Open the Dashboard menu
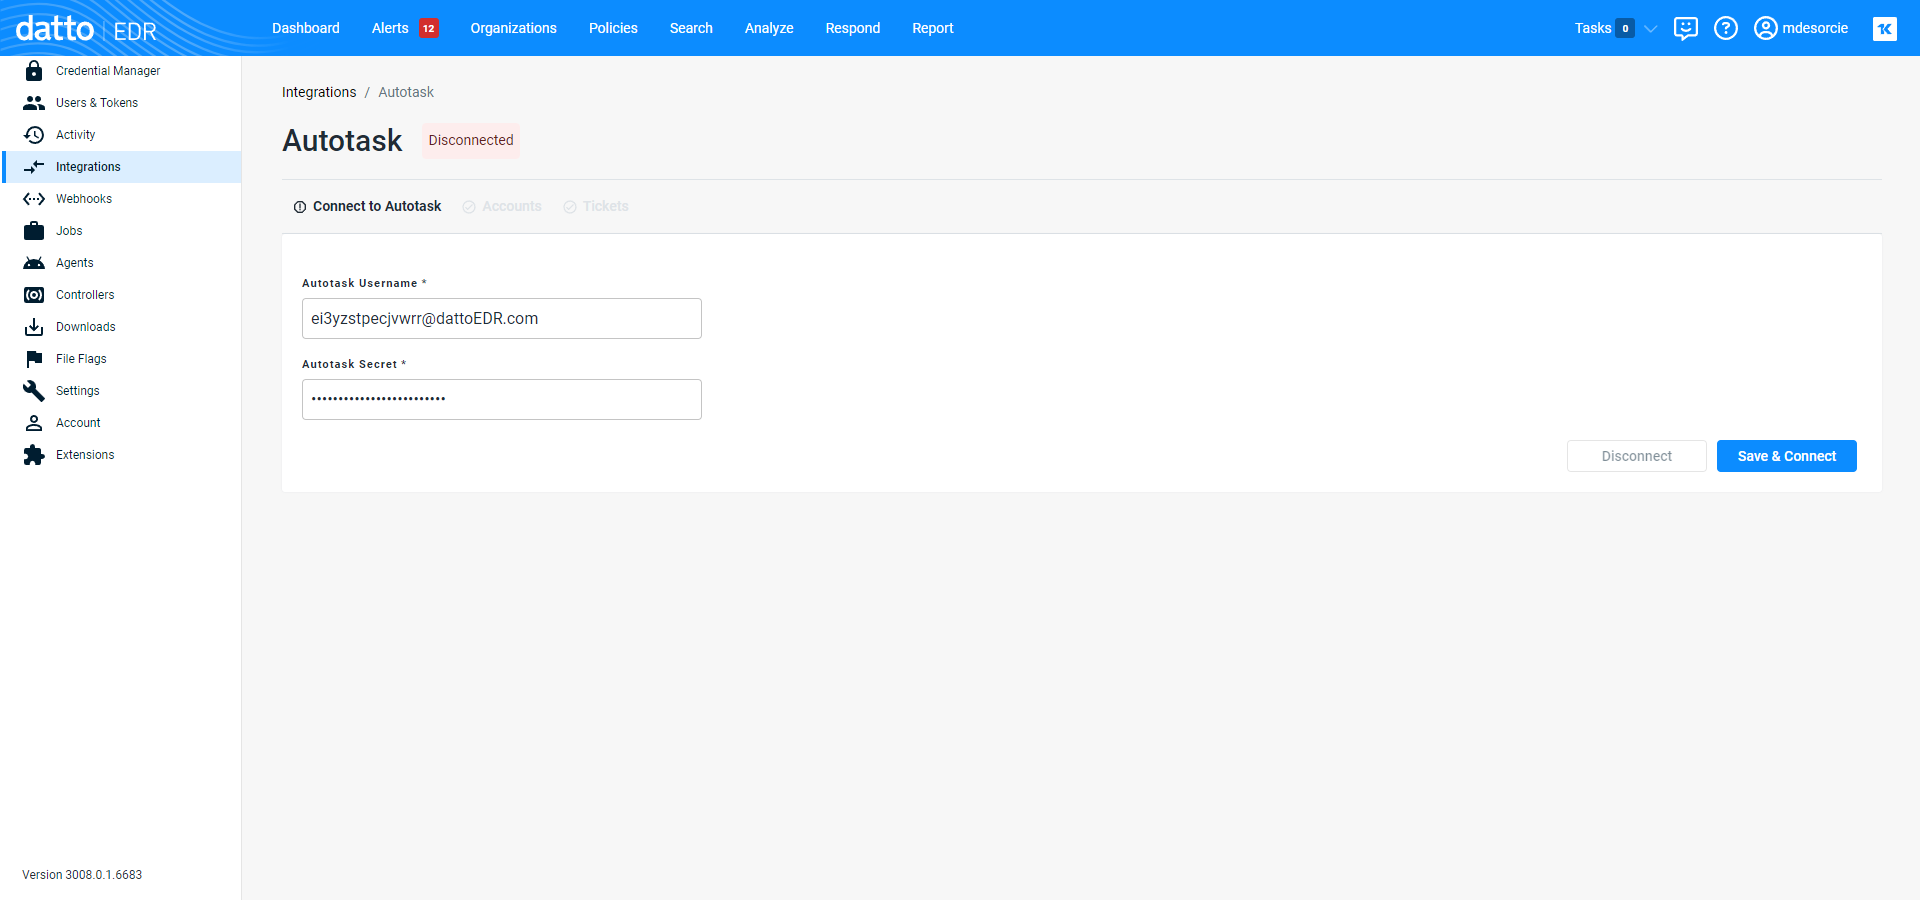The image size is (1920, 900). click(x=306, y=28)
